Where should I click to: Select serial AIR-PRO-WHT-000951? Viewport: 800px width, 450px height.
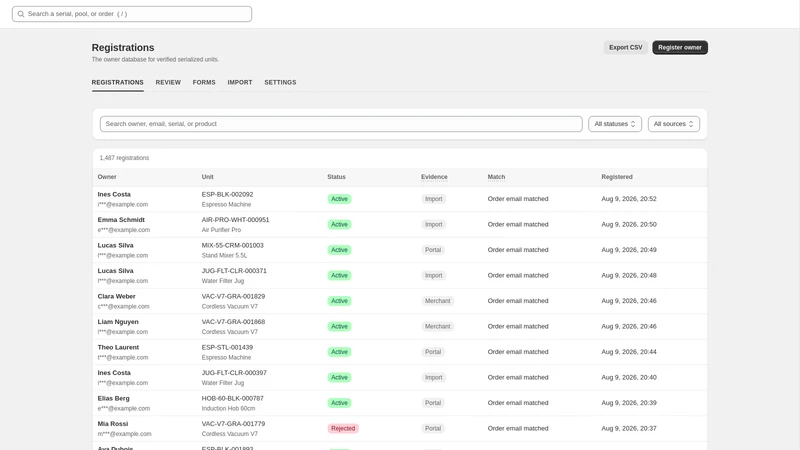(x=235, y=220)
